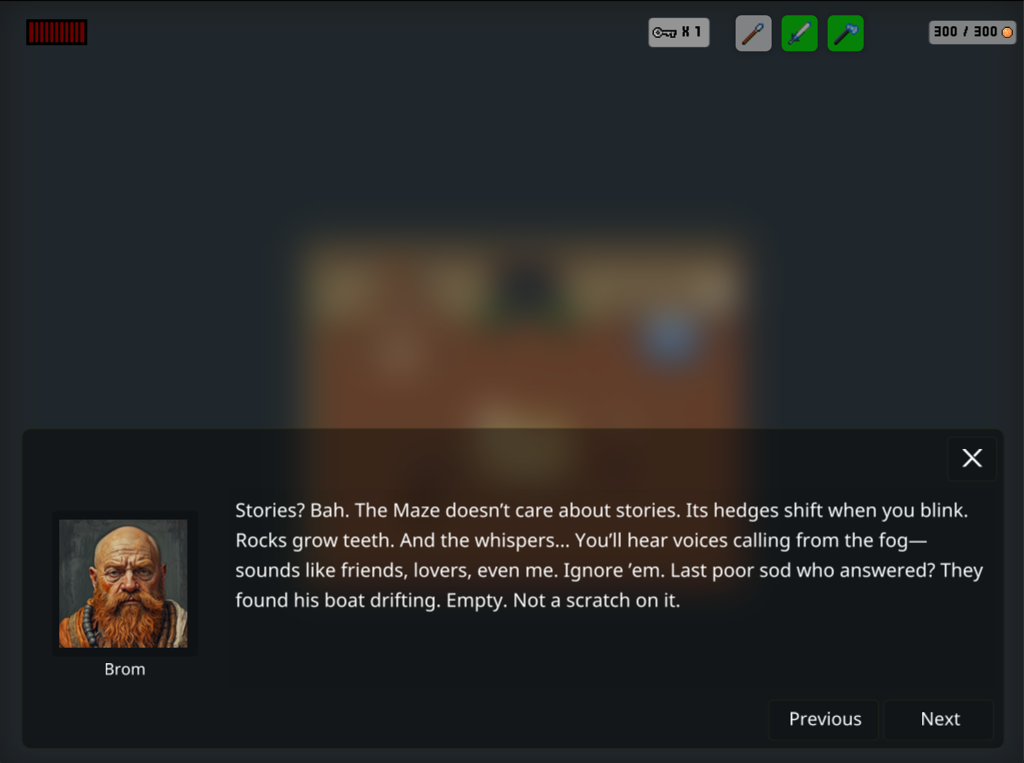Click the key icon in inventory counter
This screenshot has width=1024, height=763.
tap(664, 32)
